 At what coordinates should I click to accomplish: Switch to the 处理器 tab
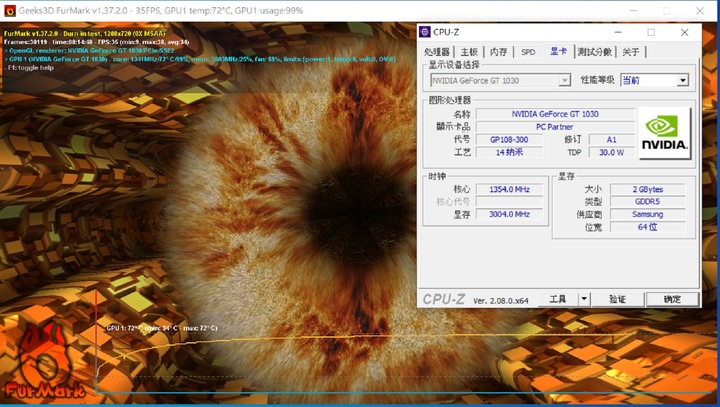437,52
